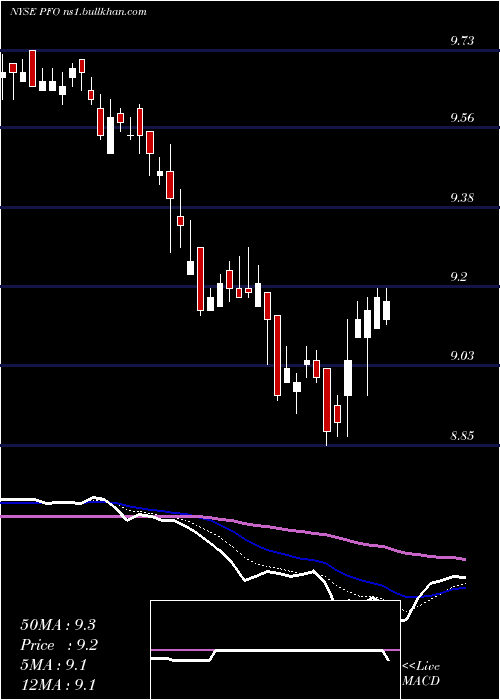Click the NYSE PFO ns1.bullkhan.com header text
500x700 pixels.
[78, 12]
